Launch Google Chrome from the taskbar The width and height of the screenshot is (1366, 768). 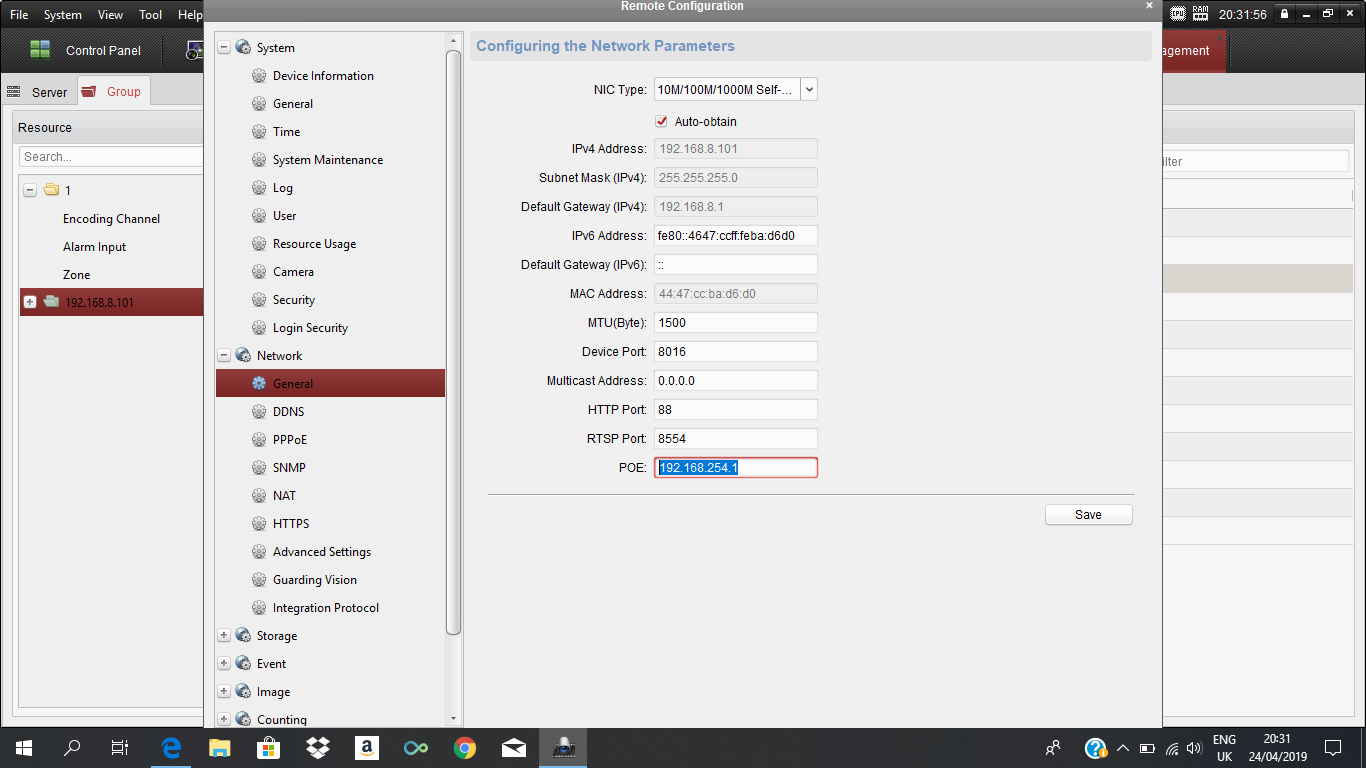[464, 748]
